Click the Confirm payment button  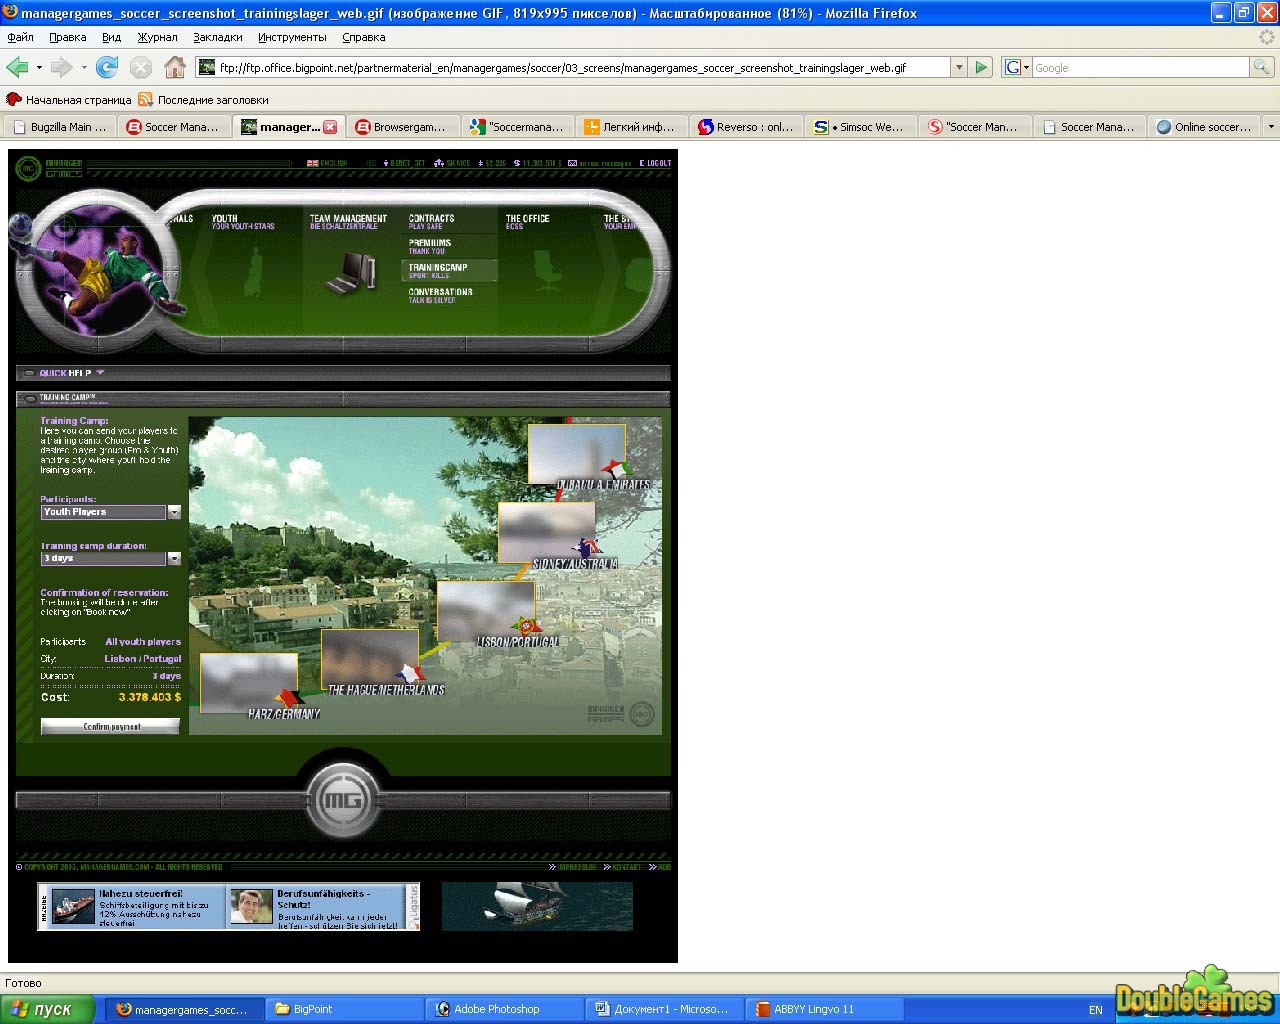(110, 727)
